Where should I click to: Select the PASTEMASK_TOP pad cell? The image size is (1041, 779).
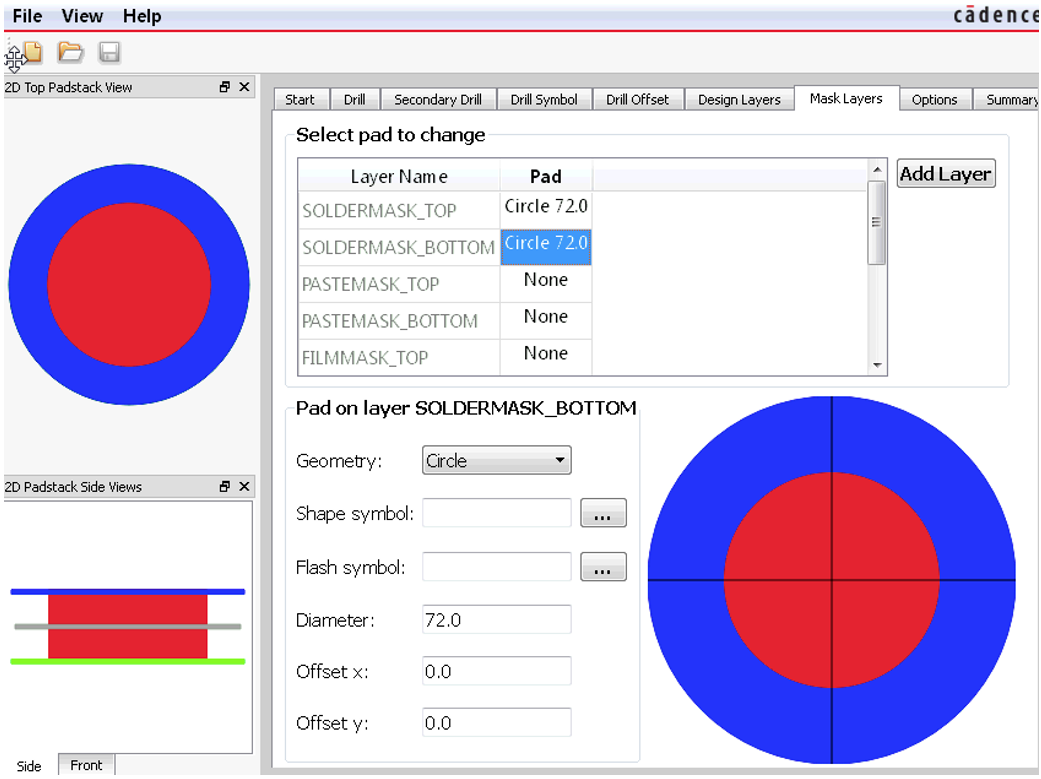(546, 282)
